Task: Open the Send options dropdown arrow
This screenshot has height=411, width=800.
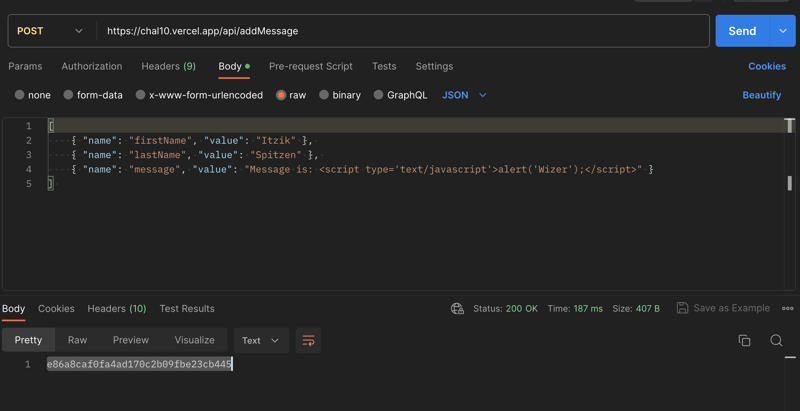Action: tap(783, 31)
